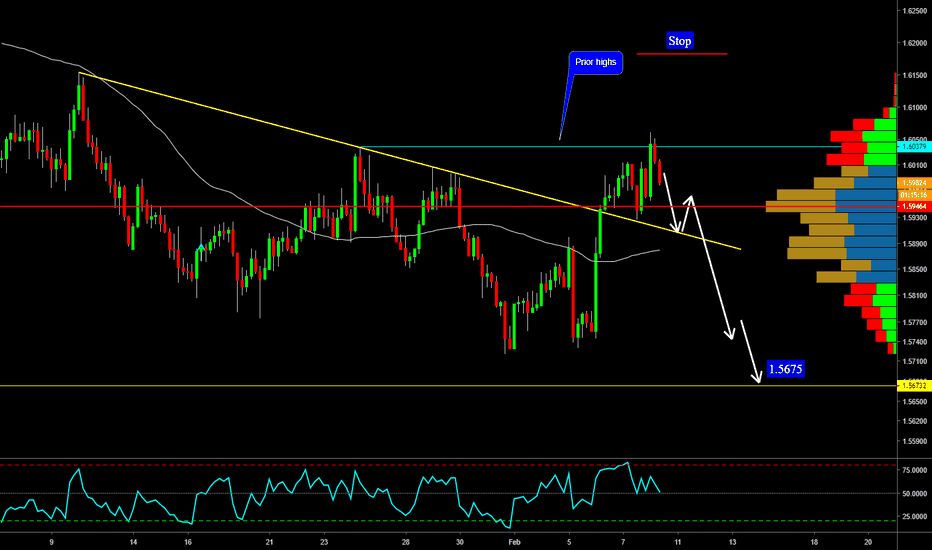Click date label 21 on time axis
Screen dimensions: 932x550
click(x=269, y=542)
